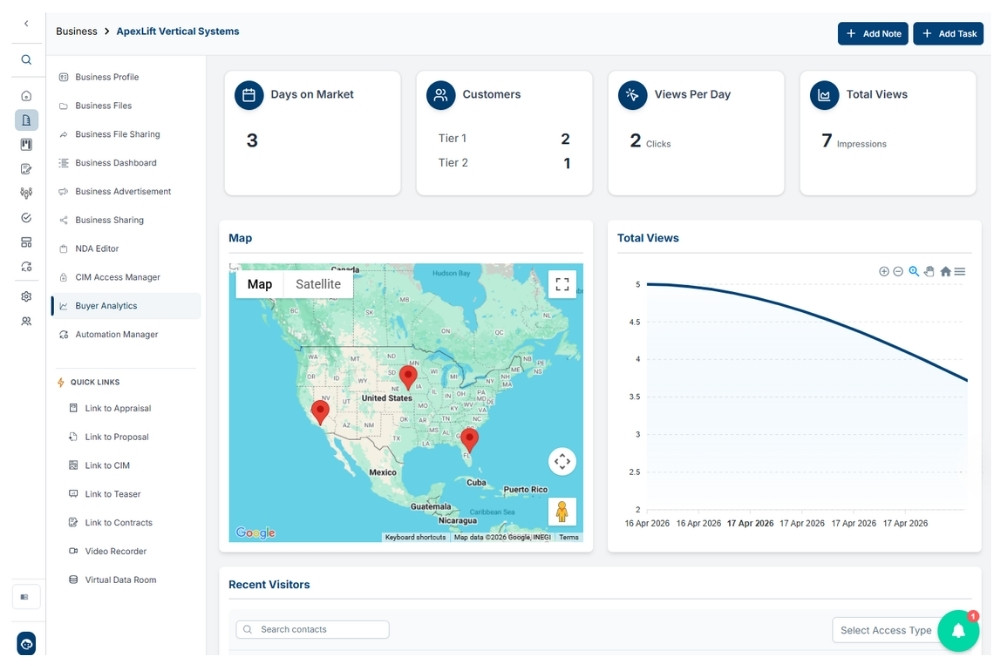Click Street View pegman on map
The width and height of the screenshot is (1000, 666).
click(x=562, y=512)
